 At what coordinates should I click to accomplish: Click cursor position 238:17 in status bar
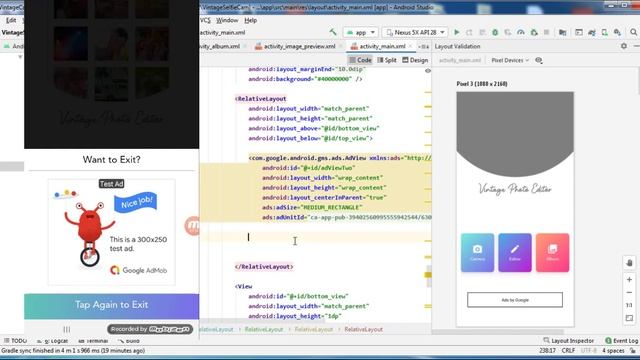[547, 350]
